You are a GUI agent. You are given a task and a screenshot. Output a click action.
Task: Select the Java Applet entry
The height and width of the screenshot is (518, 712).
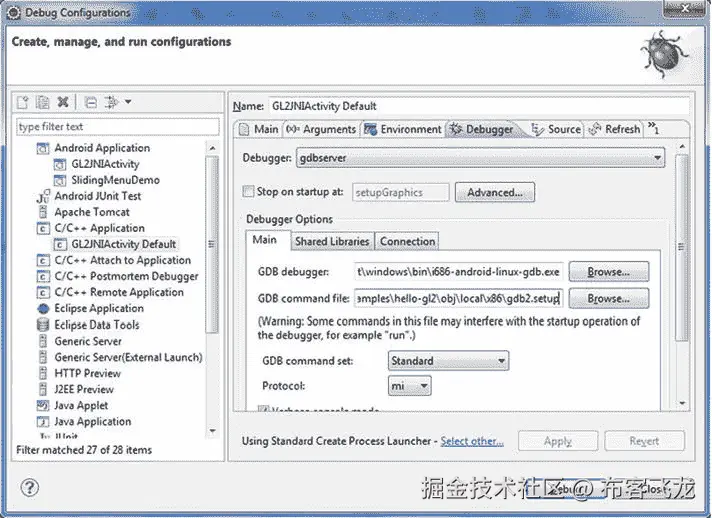click(81, 405)
